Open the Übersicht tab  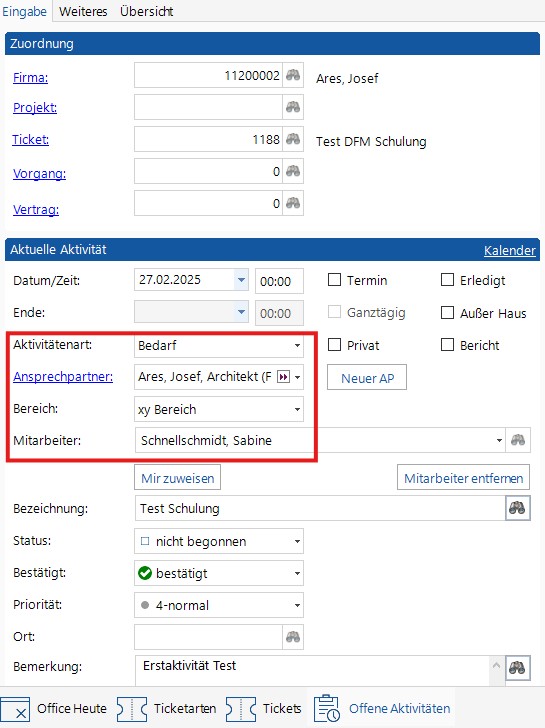pos(147,11)
